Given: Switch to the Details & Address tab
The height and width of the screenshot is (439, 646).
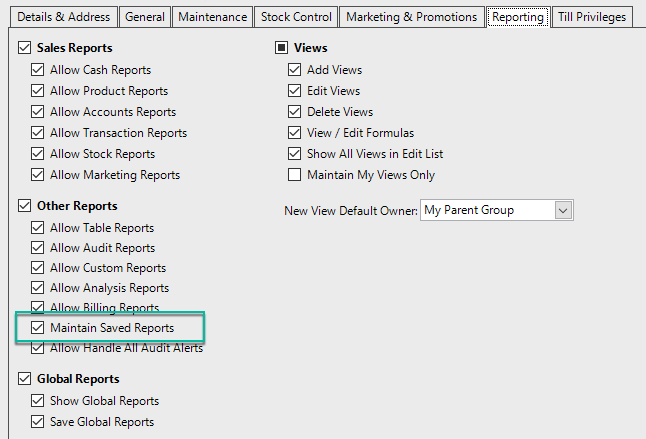Looking at the screenshot, I should tap(59, 17).
